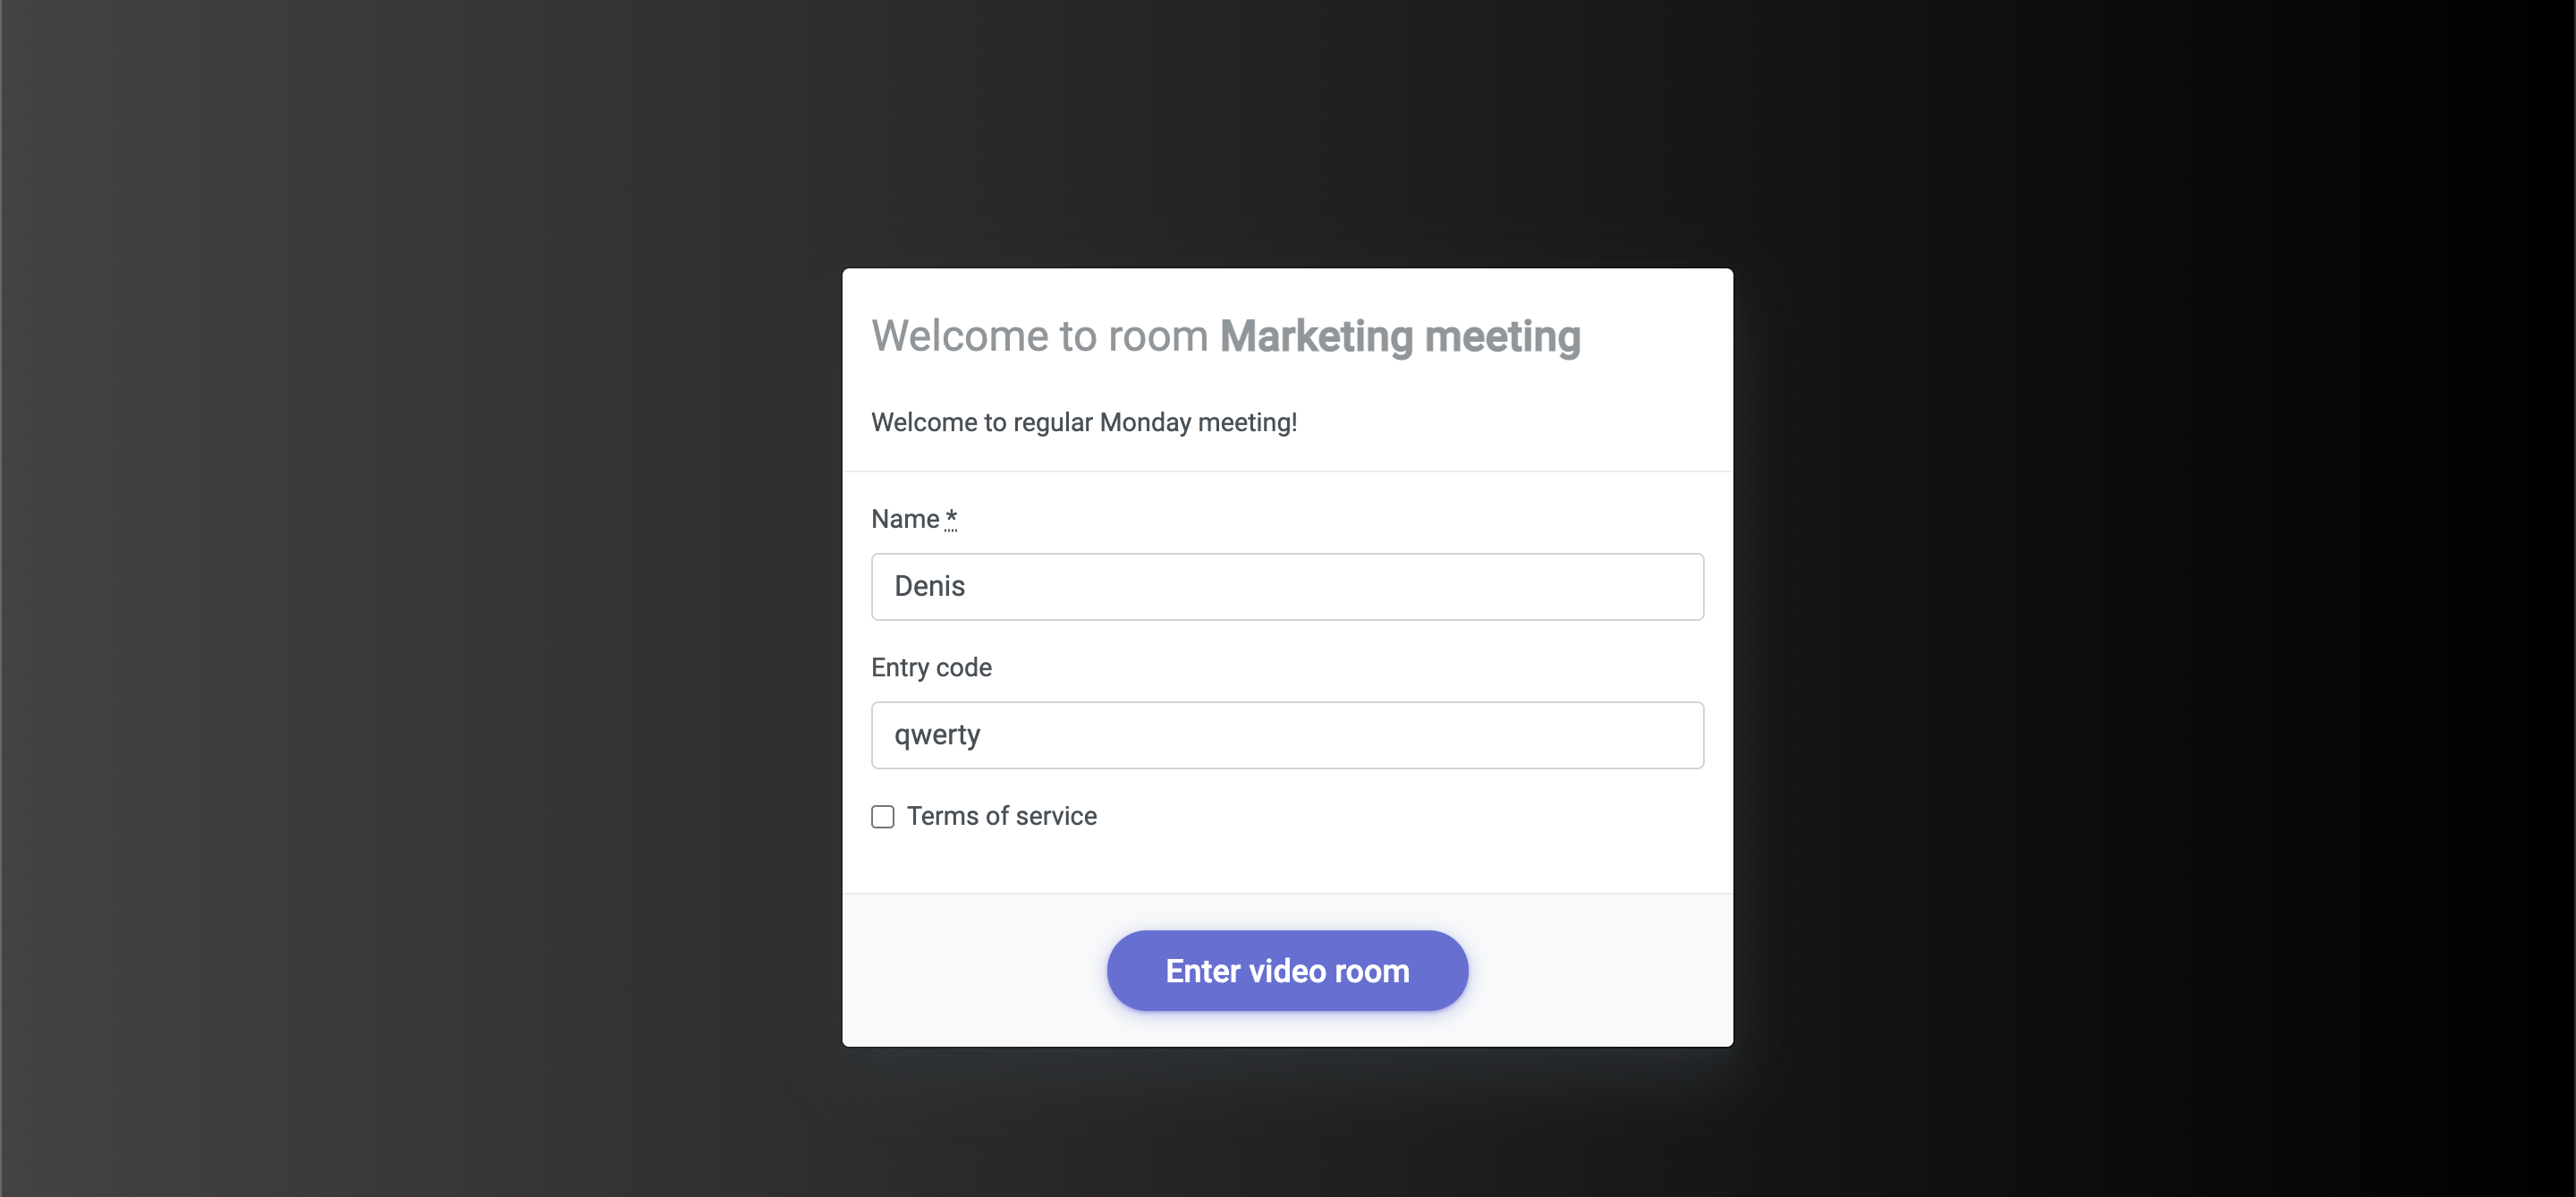The image size is (2576, 1197).
Task: Click the Name field label
Action: tap(905, 519)
